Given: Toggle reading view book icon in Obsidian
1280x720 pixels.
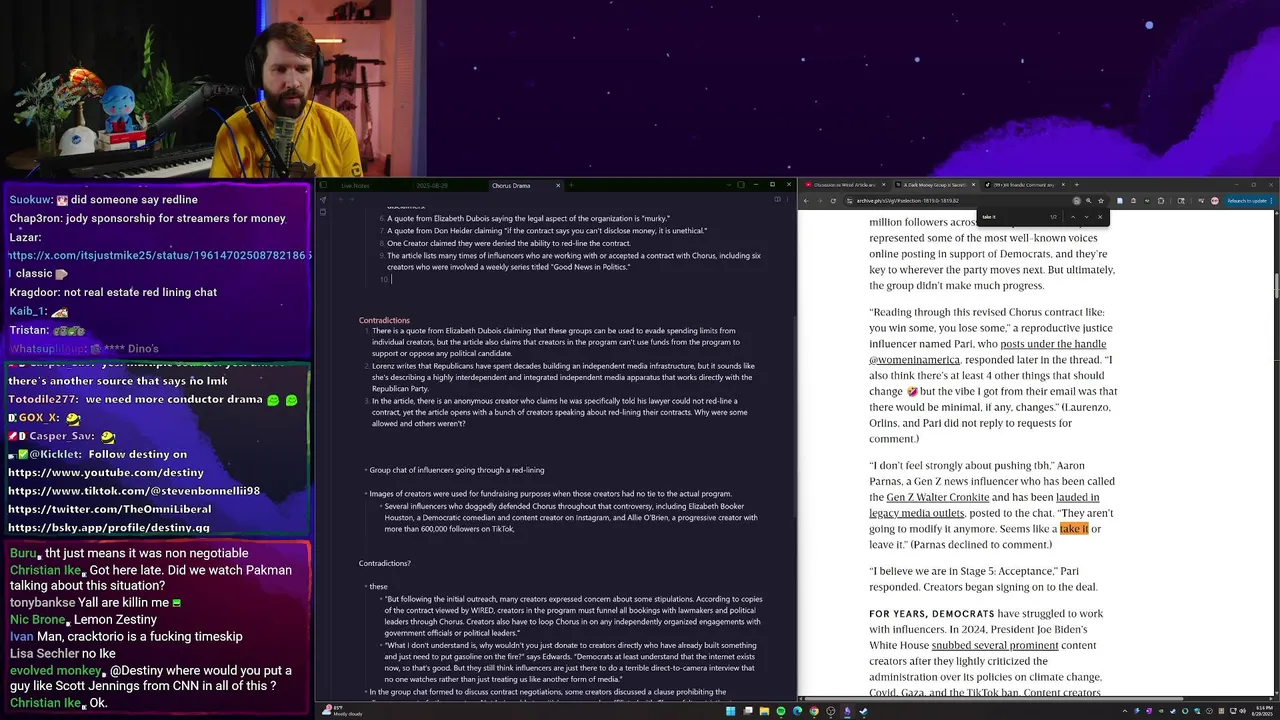Looking at the screenshot, I should click(x=777, y=199).
